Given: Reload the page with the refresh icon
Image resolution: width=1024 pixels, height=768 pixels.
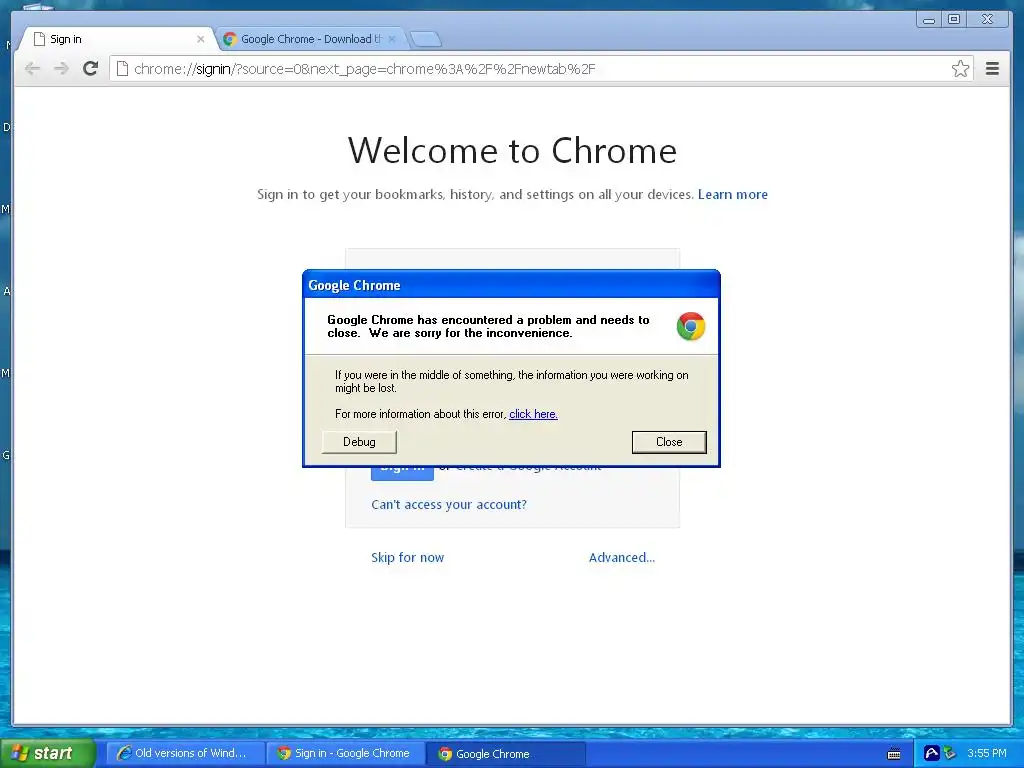Looking at the screenshot, I should (91, 69).
